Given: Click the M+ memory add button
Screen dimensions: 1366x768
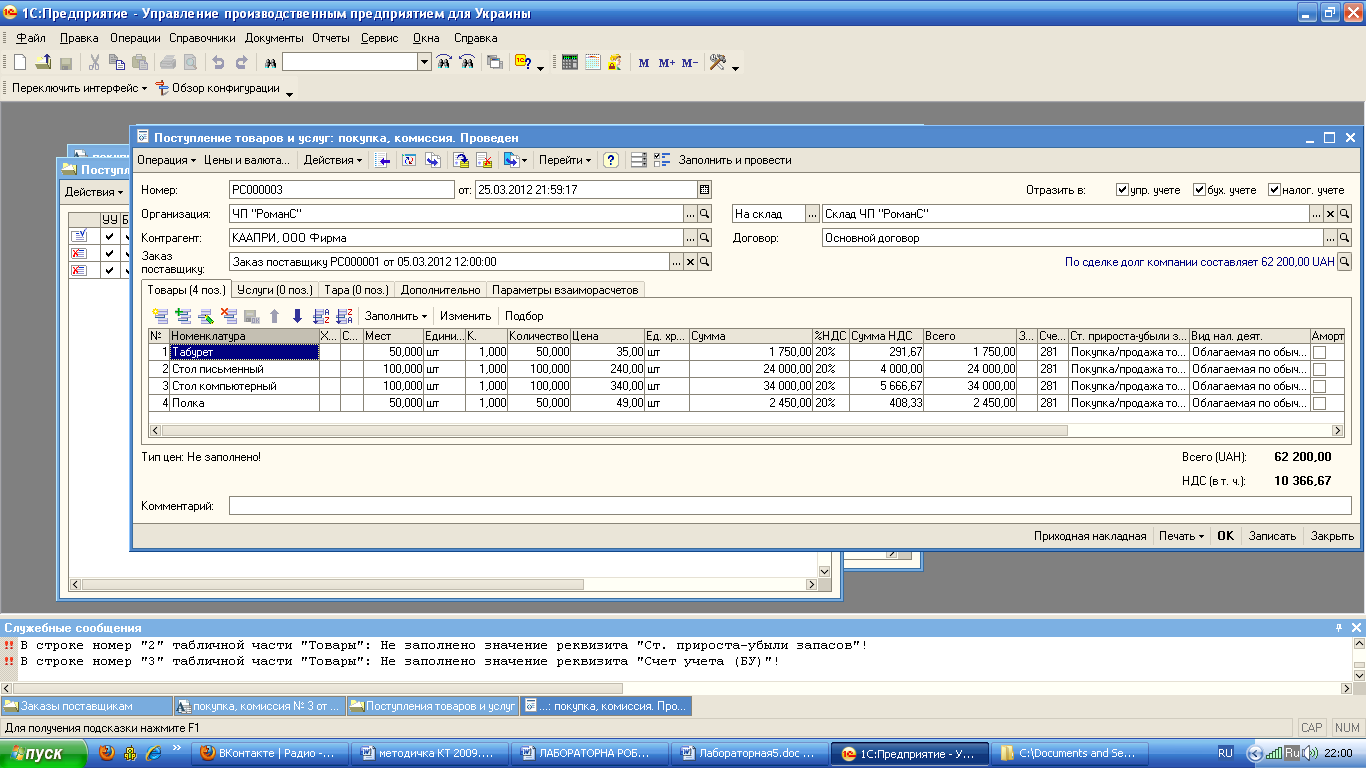Looking at the screenshot, I should point(667,62).
